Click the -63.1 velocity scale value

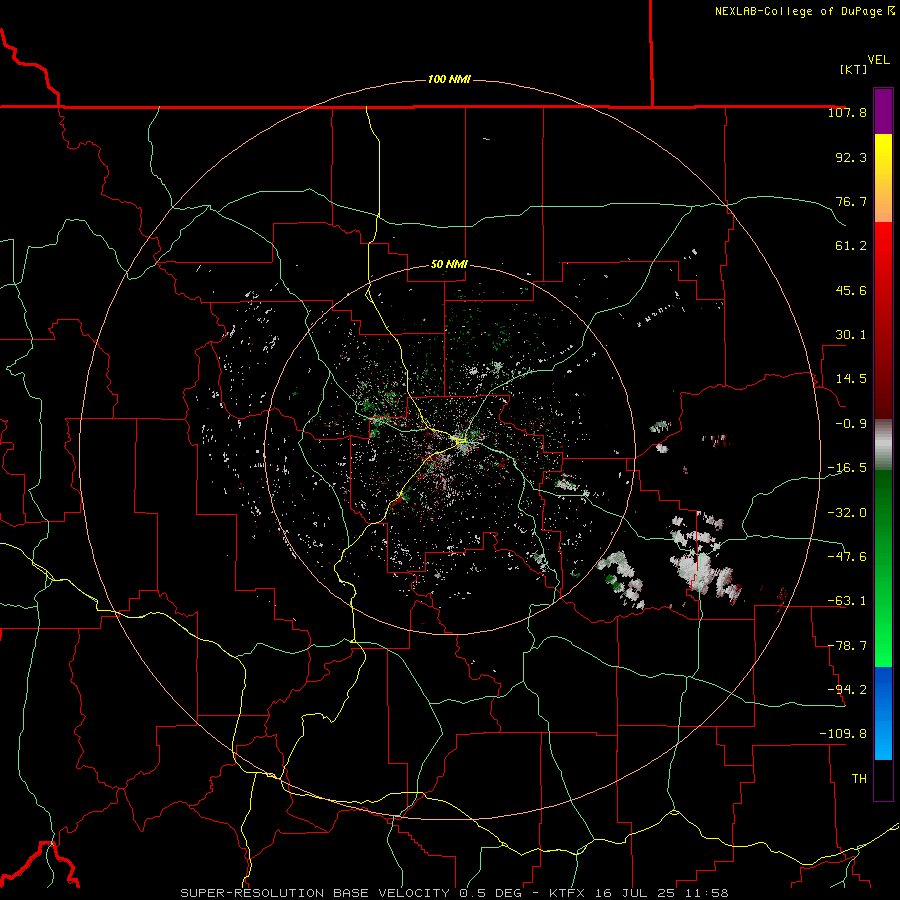click(x=847, y=601)
